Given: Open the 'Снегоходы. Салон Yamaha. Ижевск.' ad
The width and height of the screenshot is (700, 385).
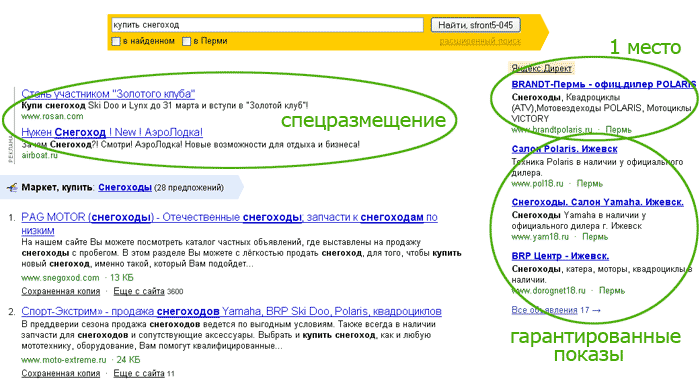Looking at the screenshot, I should (x=597, y=202).
